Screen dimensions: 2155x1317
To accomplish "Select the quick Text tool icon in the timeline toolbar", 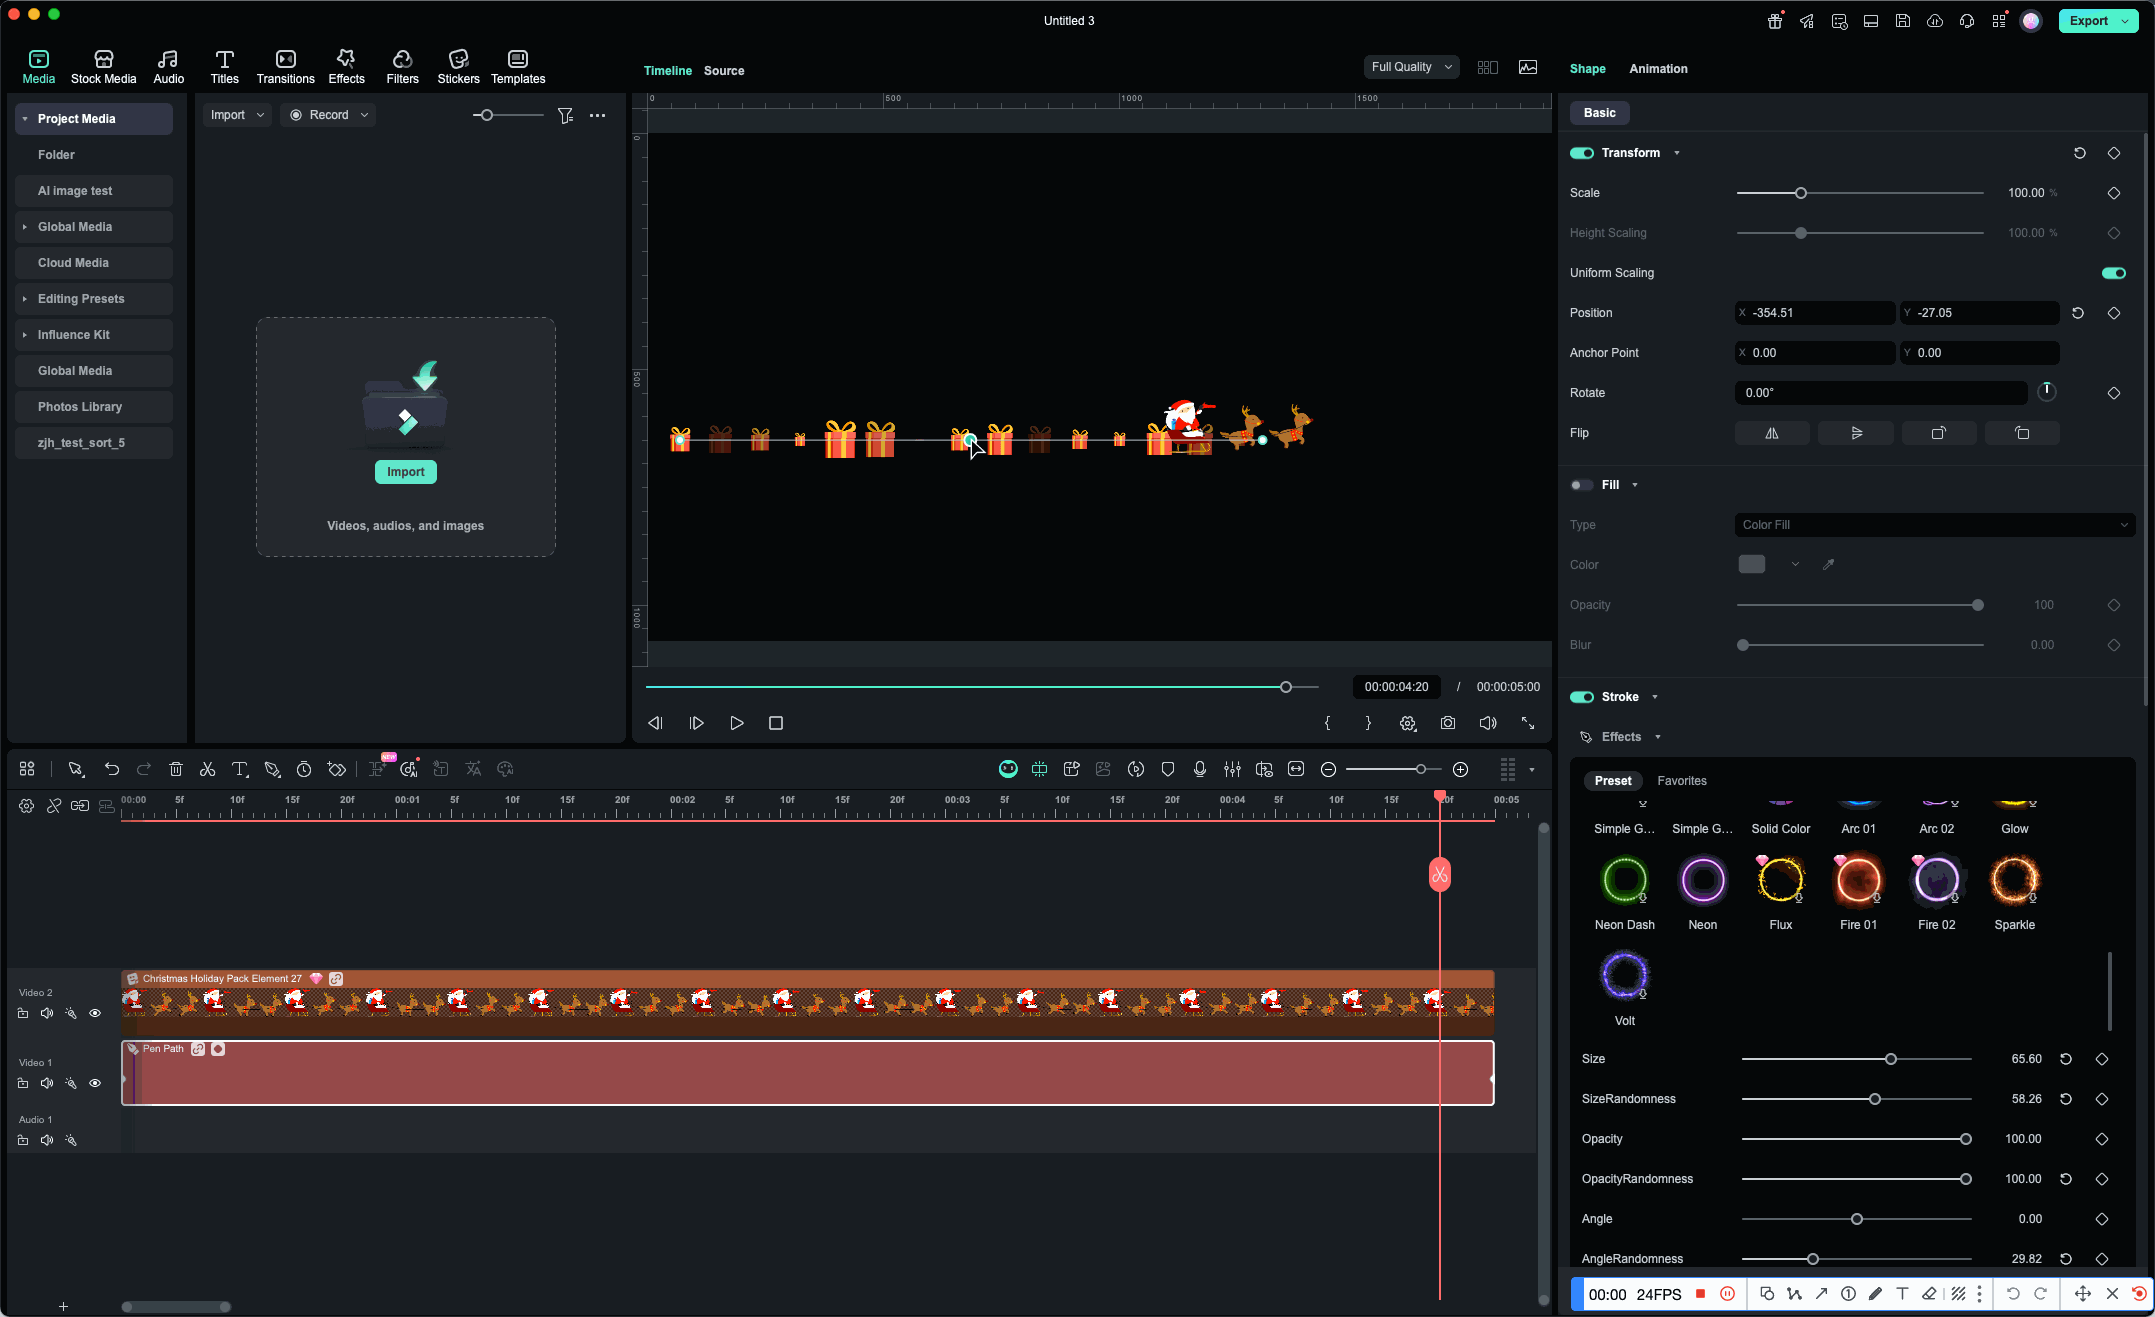I will click(x=240, y=769).
